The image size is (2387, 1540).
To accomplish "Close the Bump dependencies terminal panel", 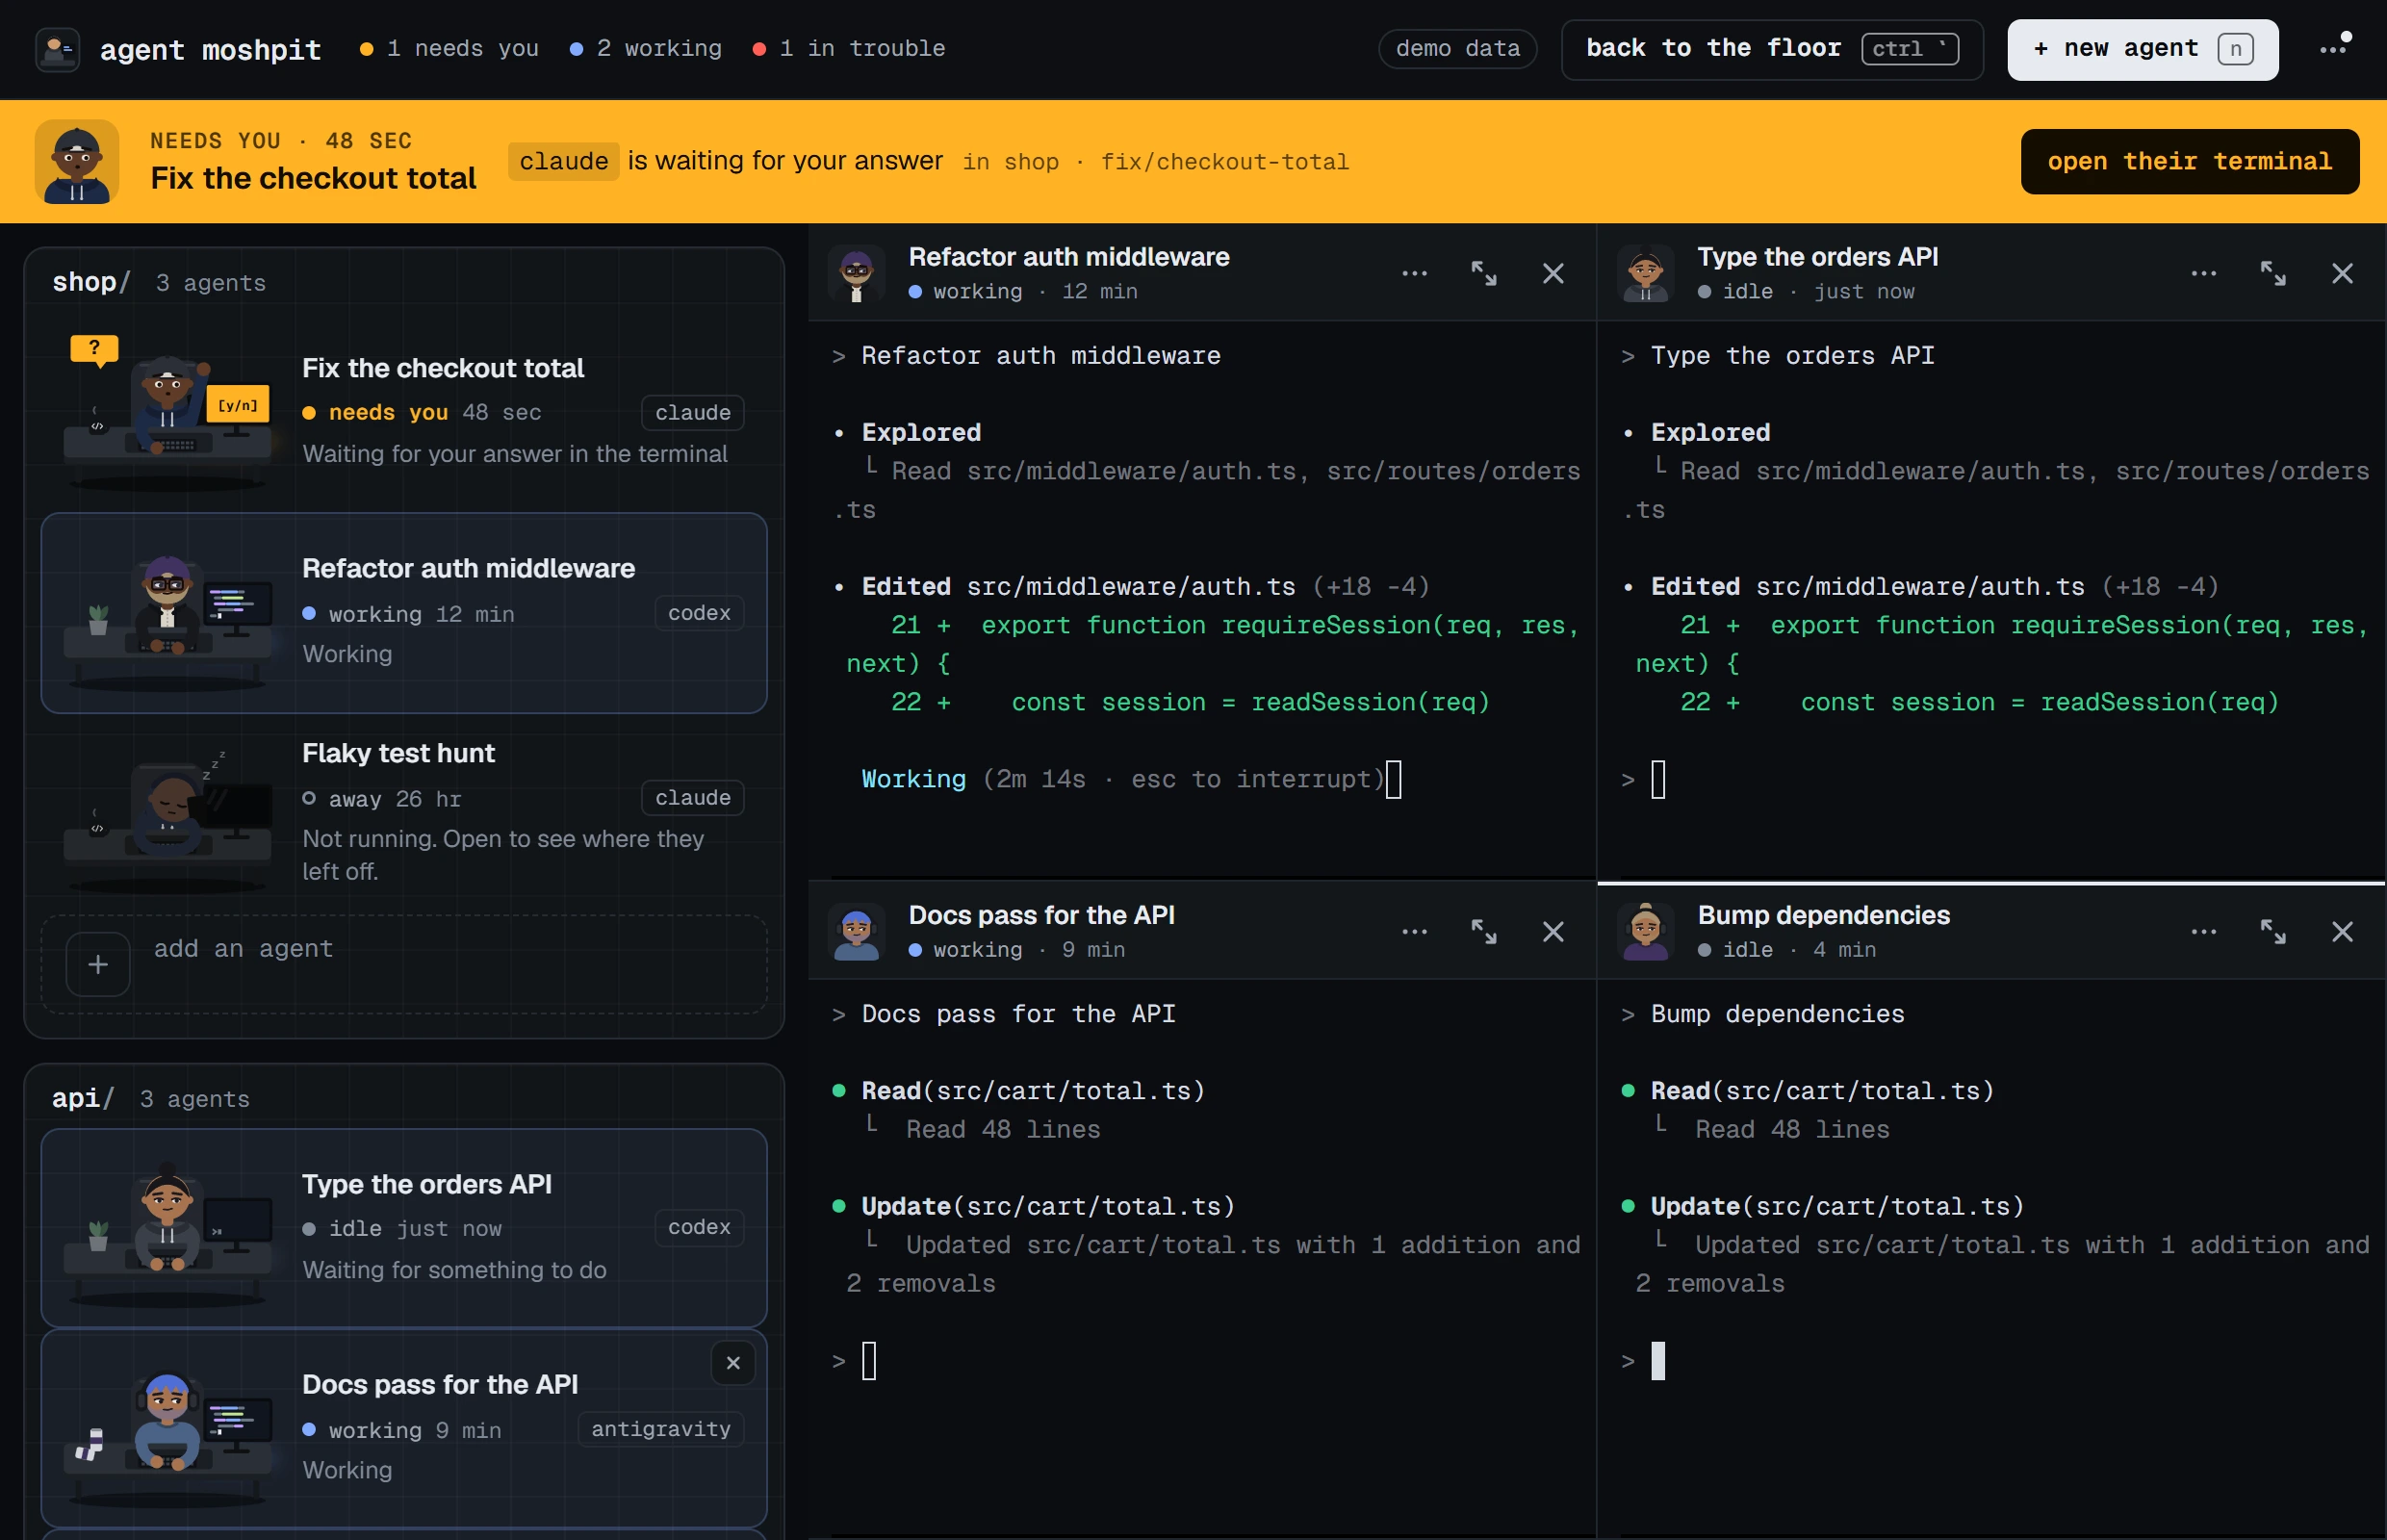I will tap(2342, 931).
